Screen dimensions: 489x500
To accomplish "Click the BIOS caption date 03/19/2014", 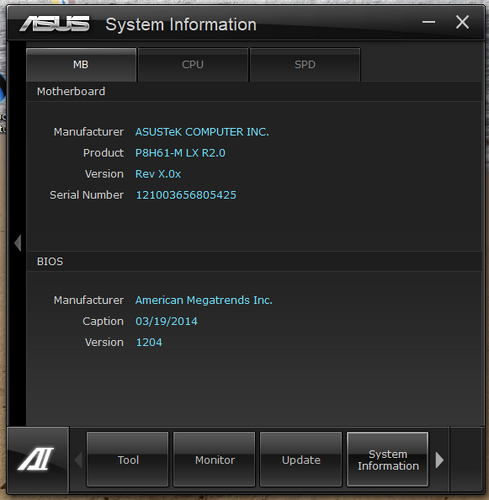I will (166, 321).
